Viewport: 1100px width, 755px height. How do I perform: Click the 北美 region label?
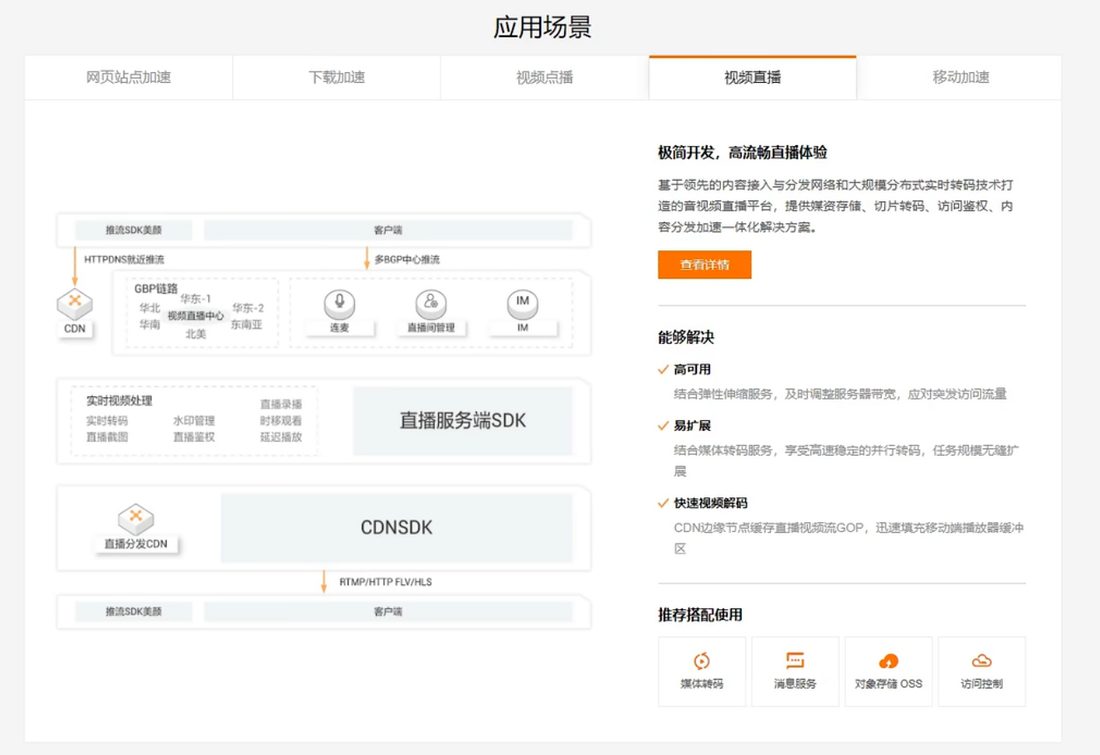[196, 334]
